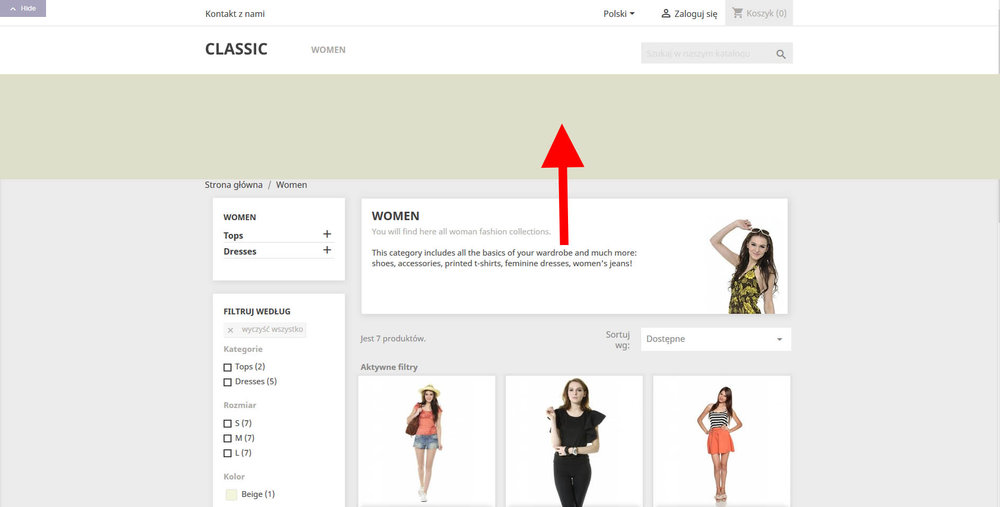Image resolution: width=1000 pixels, height=507 pixels.
Task: Check the S (7) size filter
Action: click(228, 423)
